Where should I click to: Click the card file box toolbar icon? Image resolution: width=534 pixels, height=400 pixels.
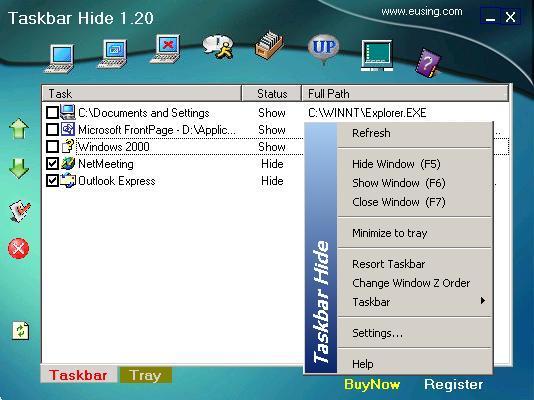coord(269,45)
